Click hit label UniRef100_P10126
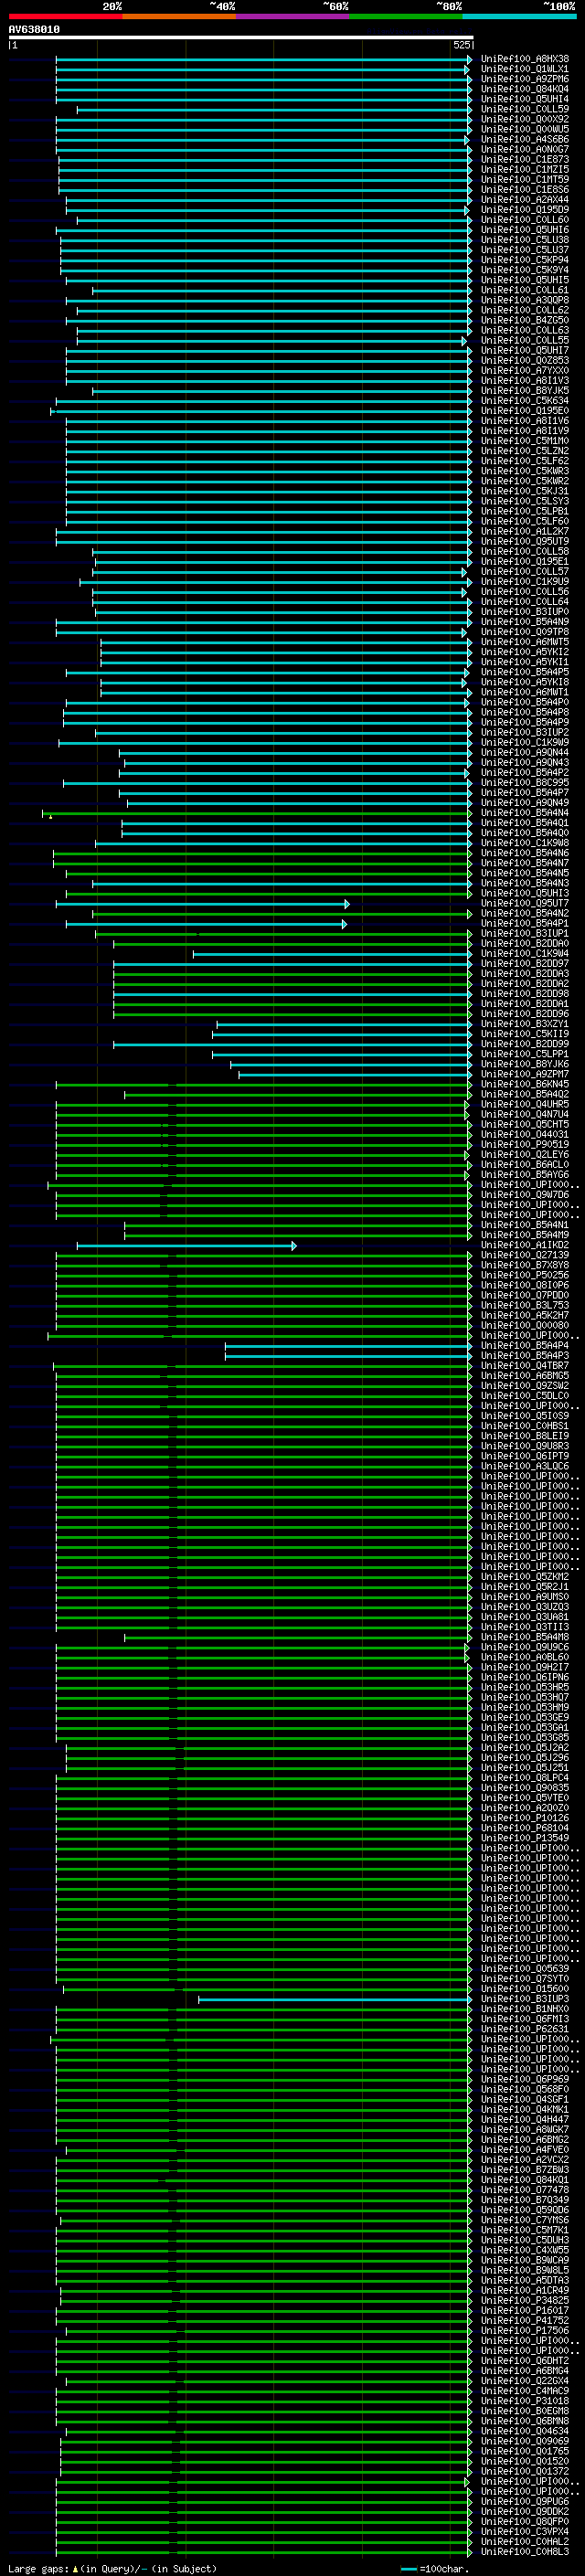Viewport: 585px width, 2576px height. click(x=524, y=1819)
